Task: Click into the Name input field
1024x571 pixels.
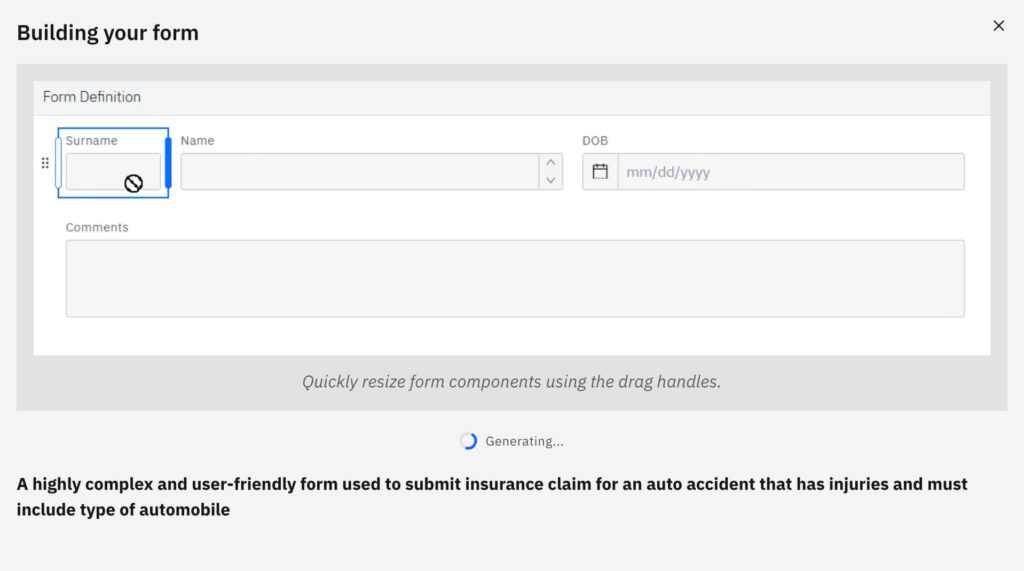Action: click(360, 172)
